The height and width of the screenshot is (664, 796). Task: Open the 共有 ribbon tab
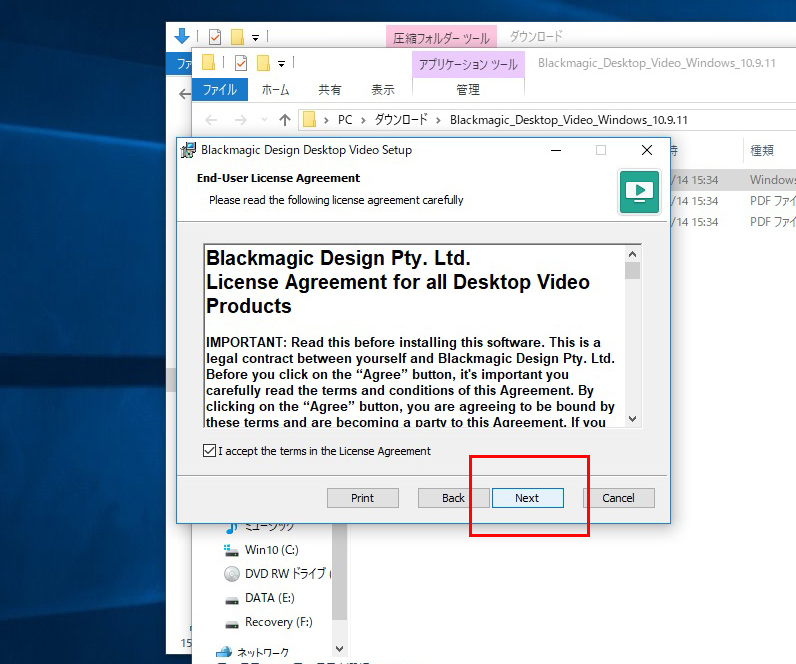click(x=329, y=90)
